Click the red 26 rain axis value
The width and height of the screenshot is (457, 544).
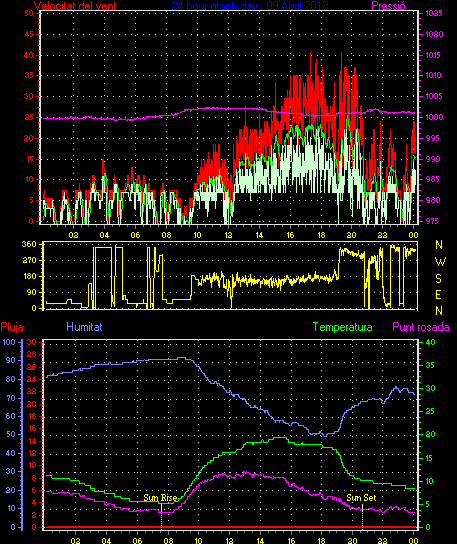[32, 367]
